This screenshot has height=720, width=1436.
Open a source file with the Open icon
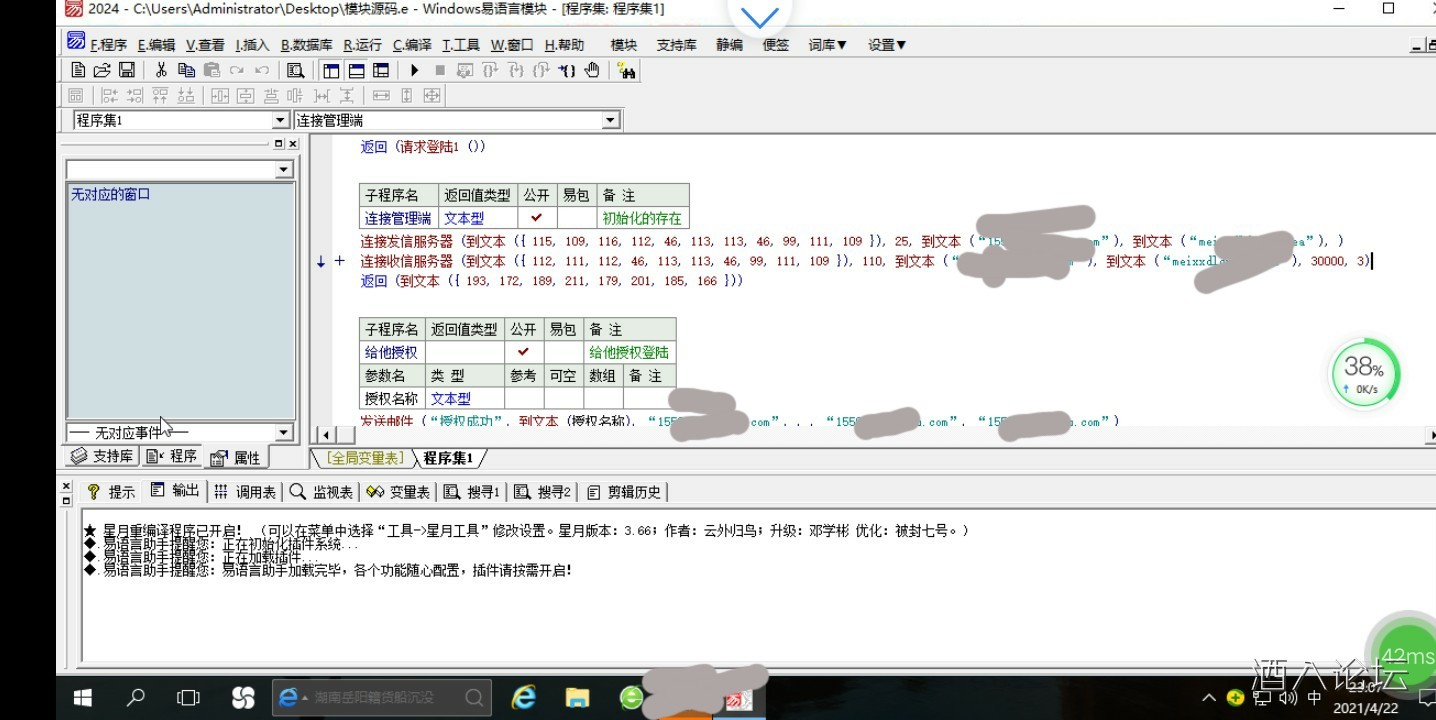[x=101, y=70]
